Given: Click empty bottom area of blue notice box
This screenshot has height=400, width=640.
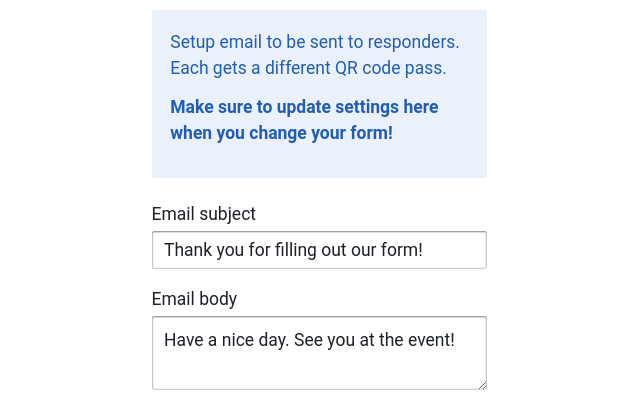Looking at the screenshot, I should tap(319, 161).
